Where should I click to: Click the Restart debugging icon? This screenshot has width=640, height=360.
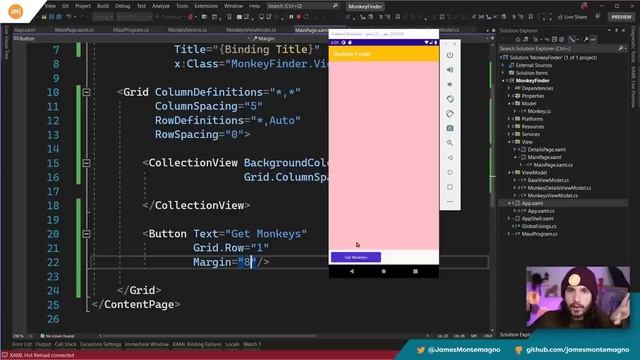click(307, 17)
